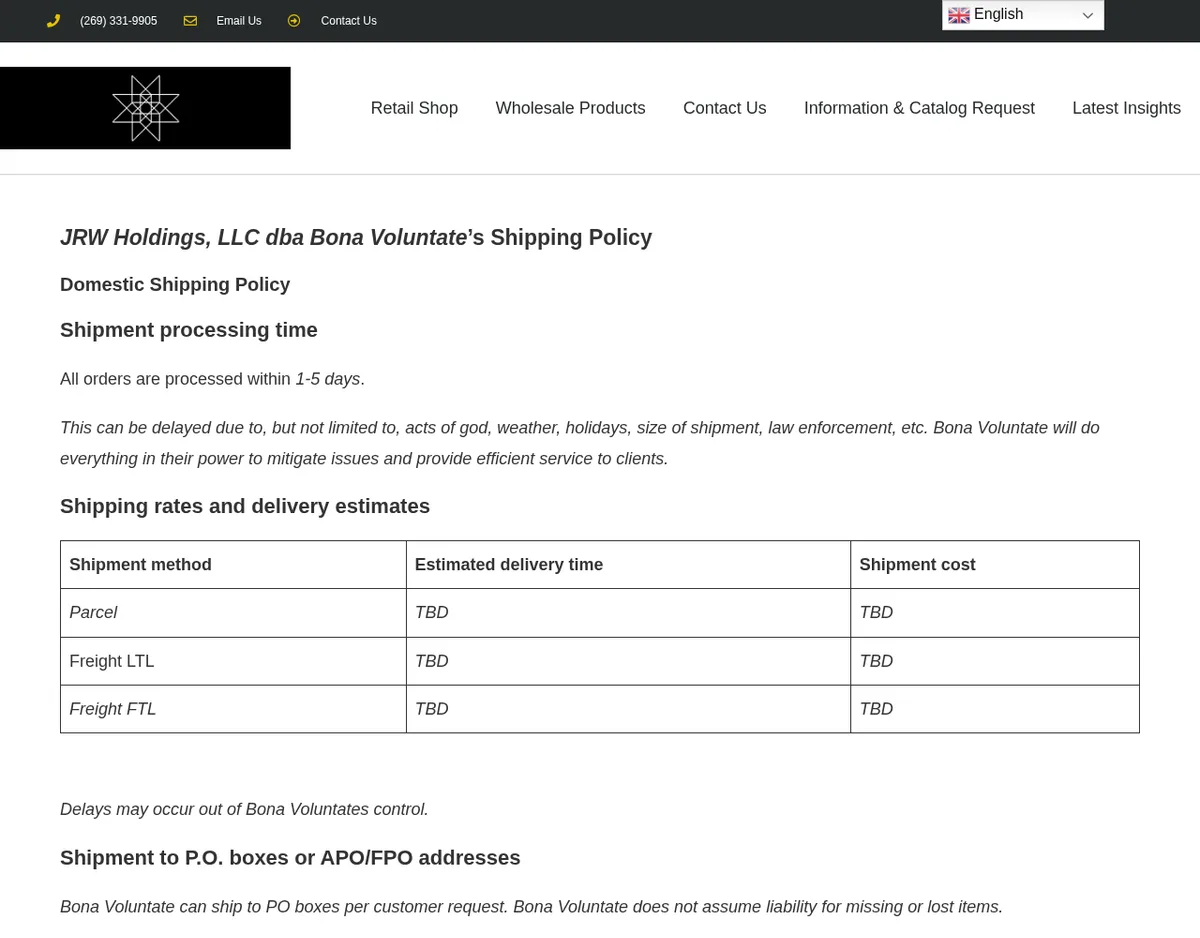This screenshot has height=938, width=1200.
Task: Select Shipping rates and delivery estimates heading
Action: click(x=245, y=506)
